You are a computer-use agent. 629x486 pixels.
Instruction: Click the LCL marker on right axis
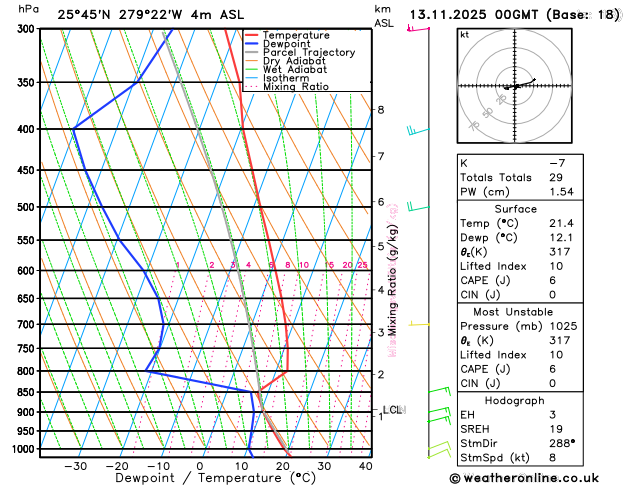pyautogui.click(x=394, y=410)
